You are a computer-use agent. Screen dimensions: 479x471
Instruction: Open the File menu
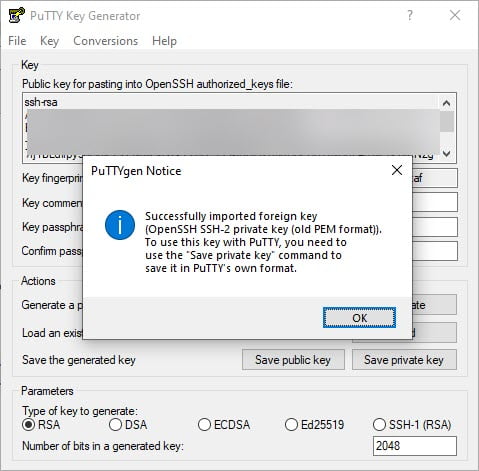pyautogui.click(x=17, y=41)
